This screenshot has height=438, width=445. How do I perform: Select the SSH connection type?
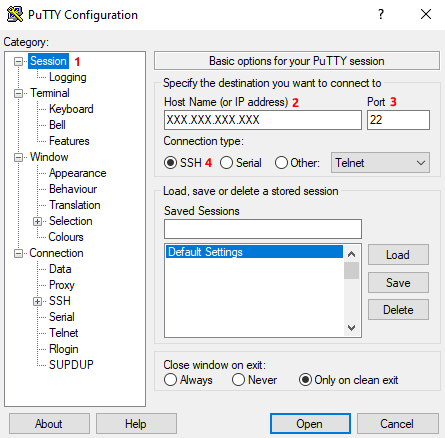(170, 163)
